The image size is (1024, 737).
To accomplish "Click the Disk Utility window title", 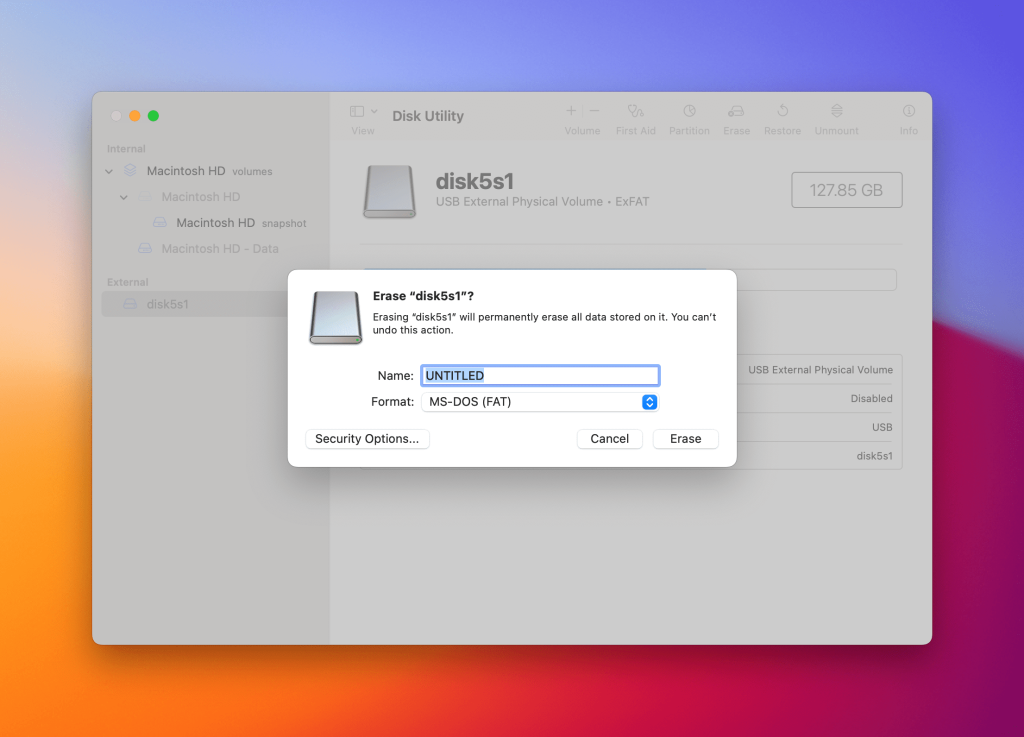I will coord(428,116).
